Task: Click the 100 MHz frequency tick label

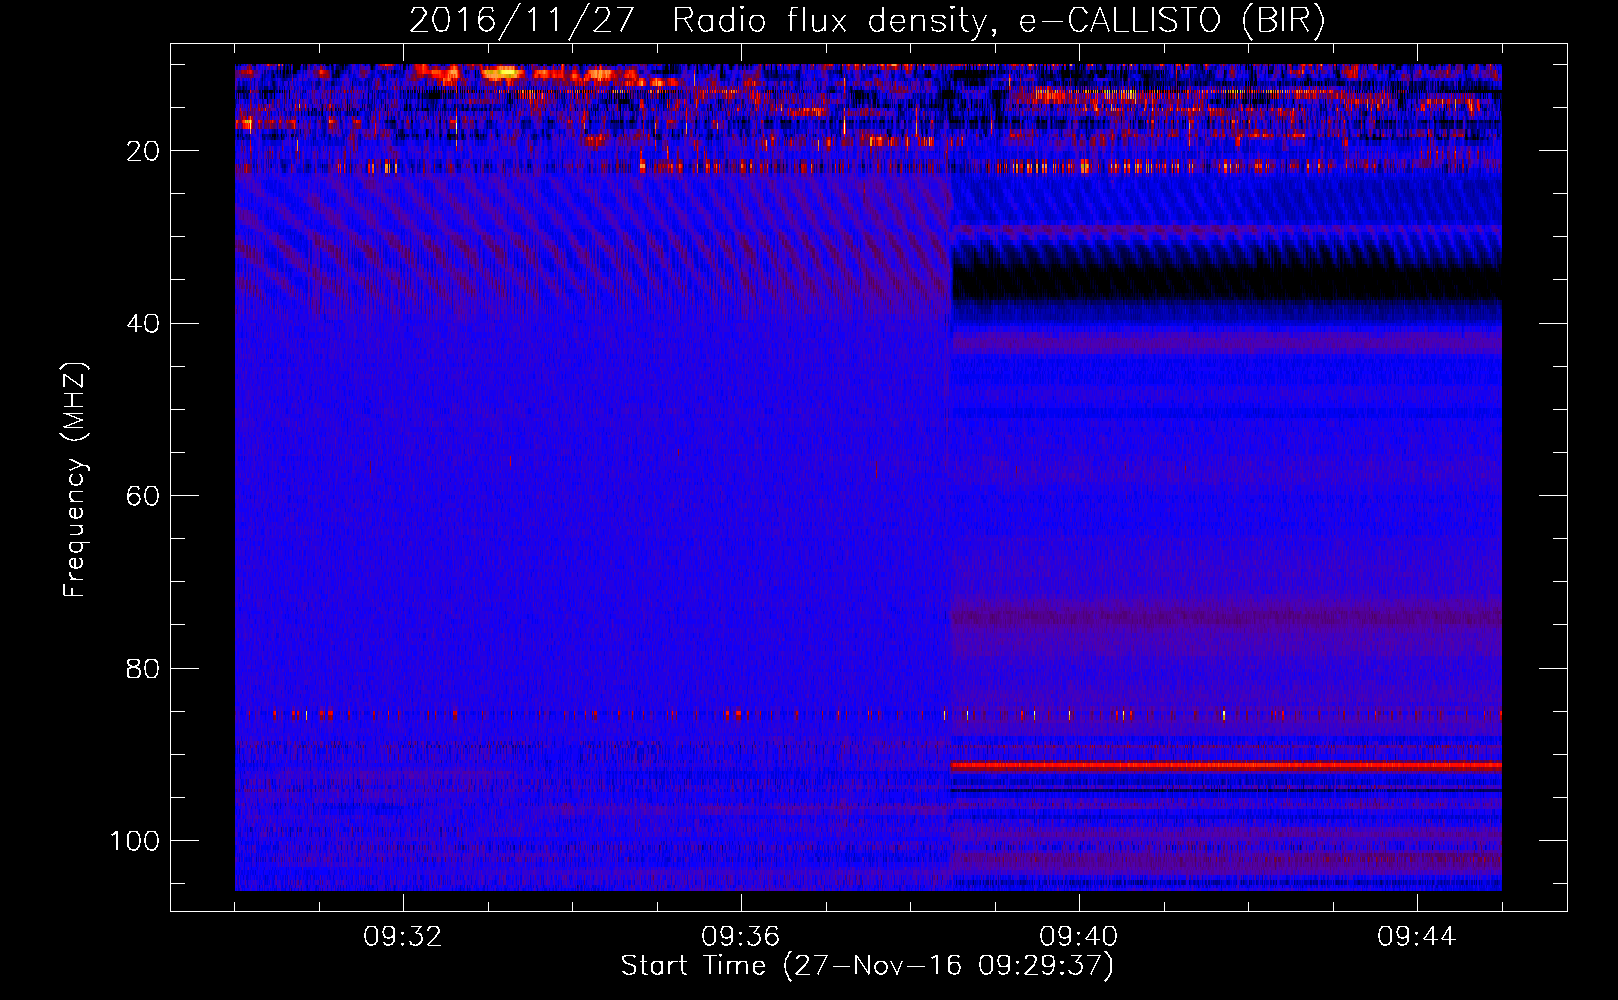Action: coord(135,841)
